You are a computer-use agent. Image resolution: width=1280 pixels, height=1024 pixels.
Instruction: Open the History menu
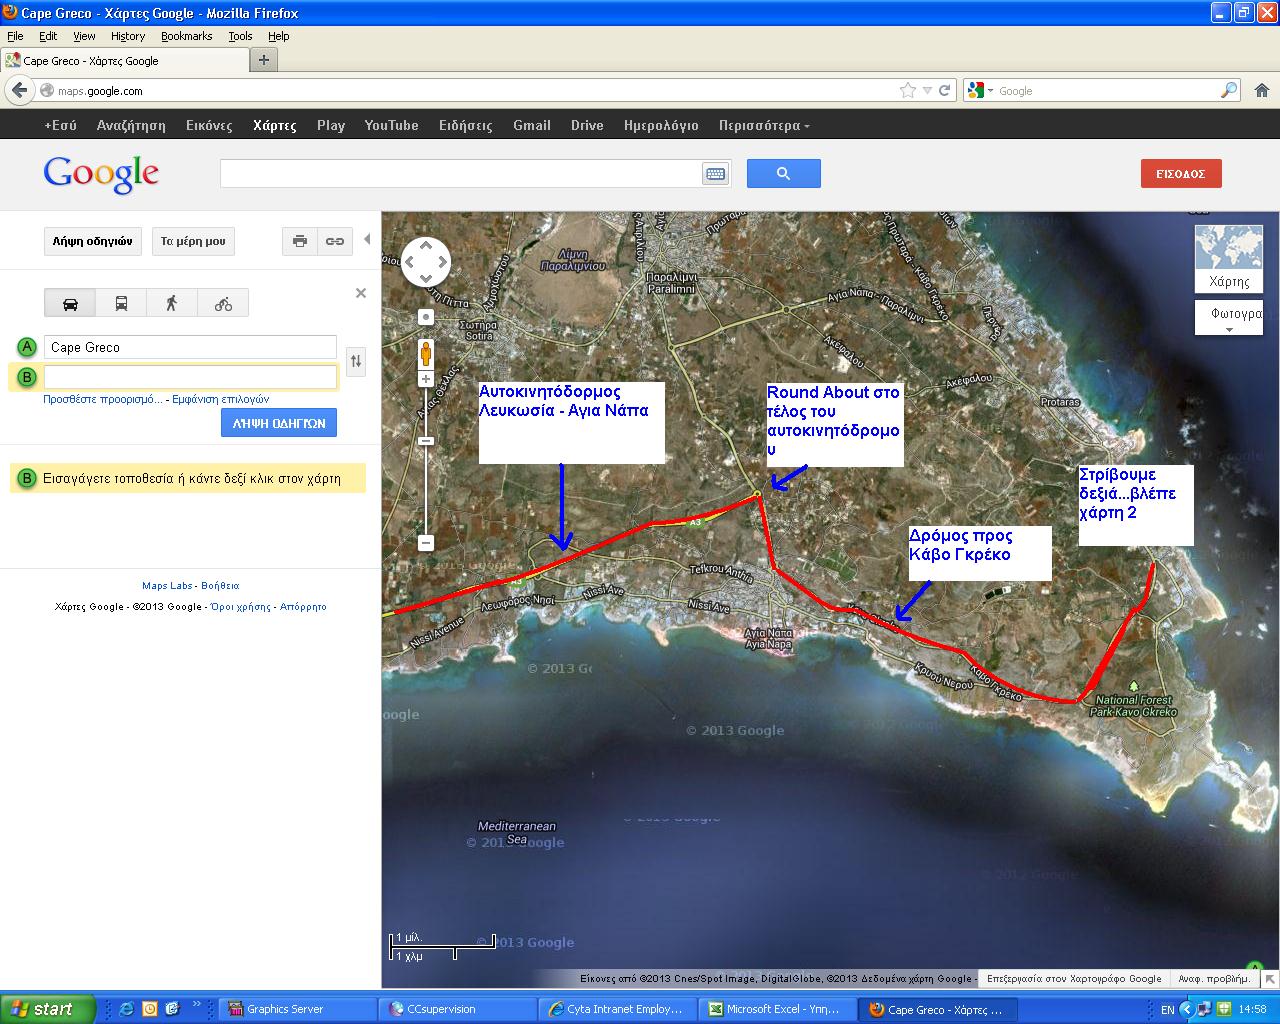tap(128, 36)
